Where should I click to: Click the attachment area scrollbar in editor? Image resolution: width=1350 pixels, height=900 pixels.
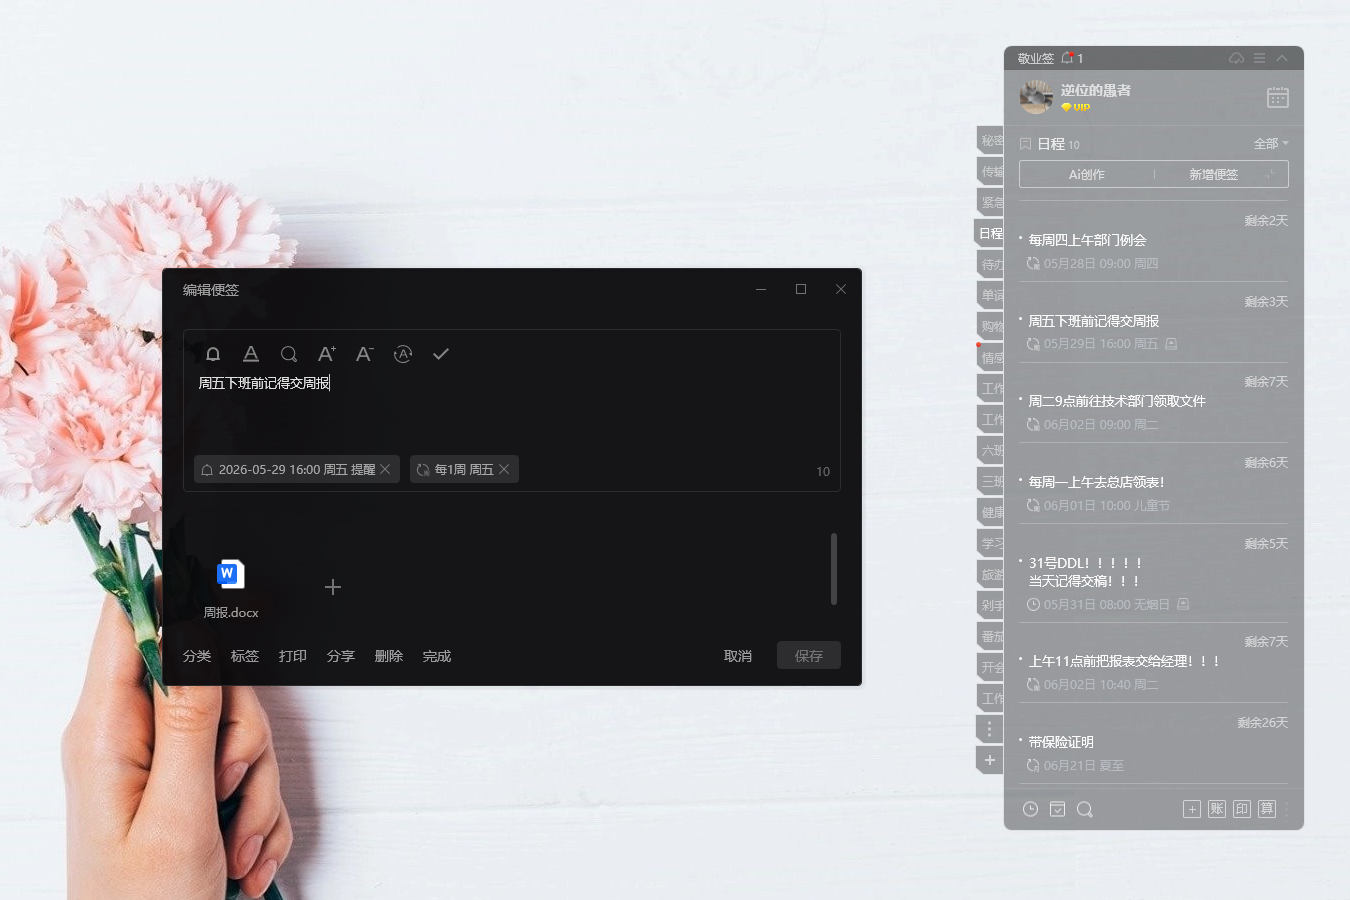click(833, 569)
